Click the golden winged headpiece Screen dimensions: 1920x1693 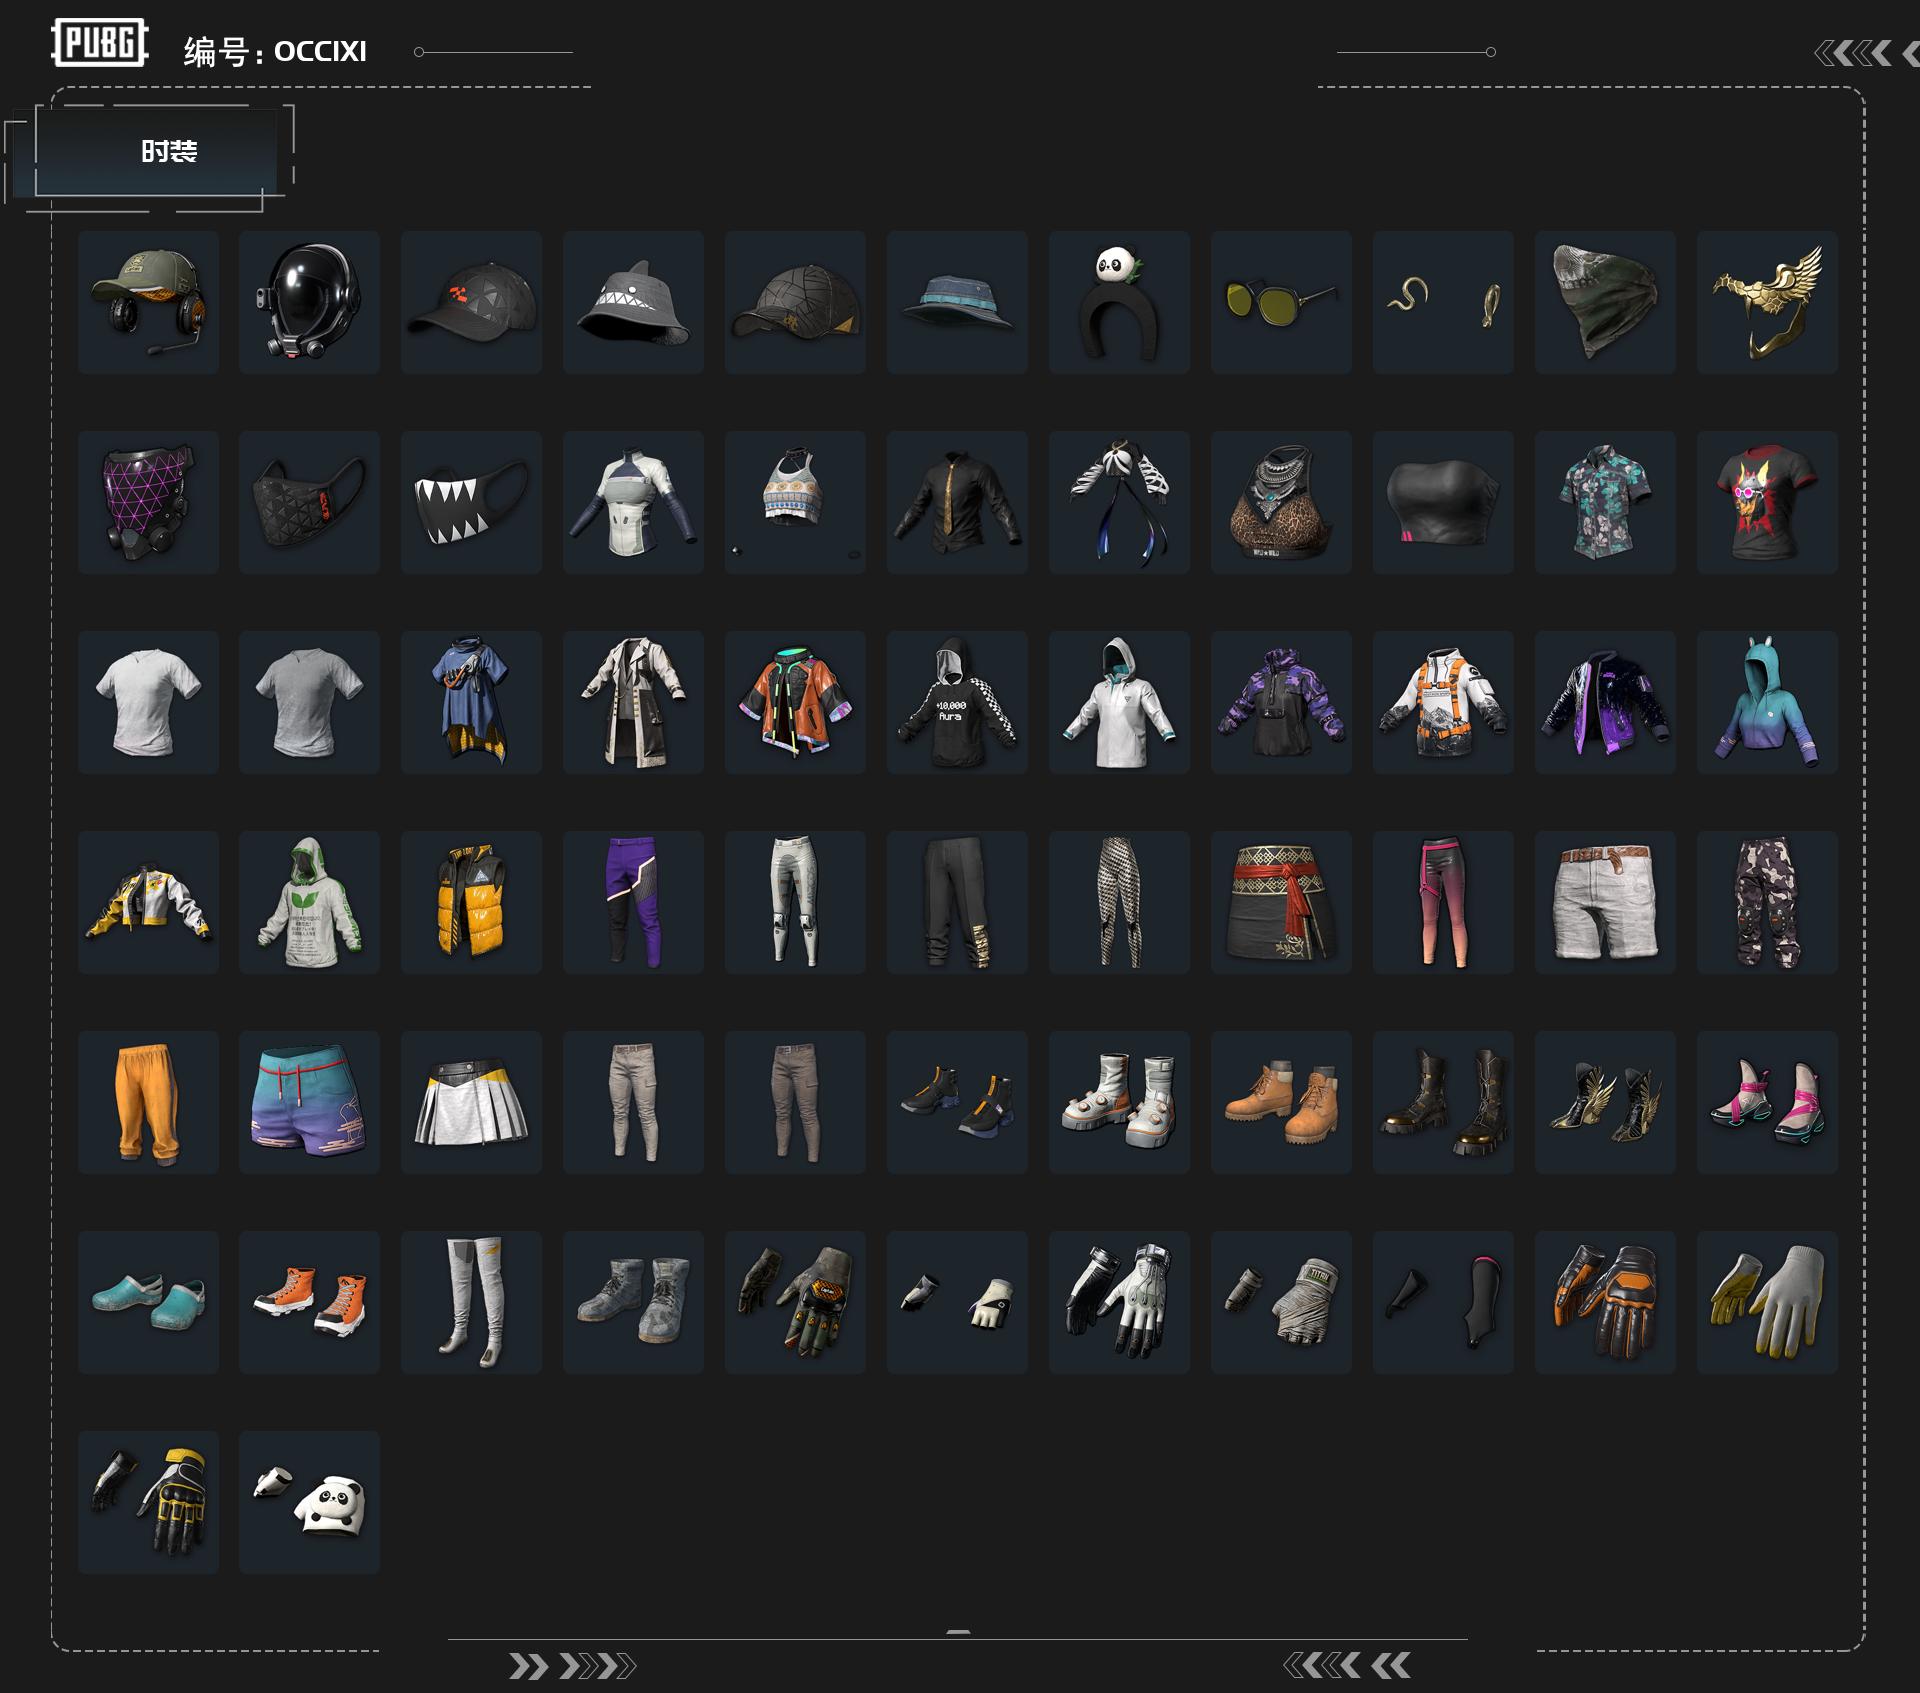click(x=1767, y=302)
